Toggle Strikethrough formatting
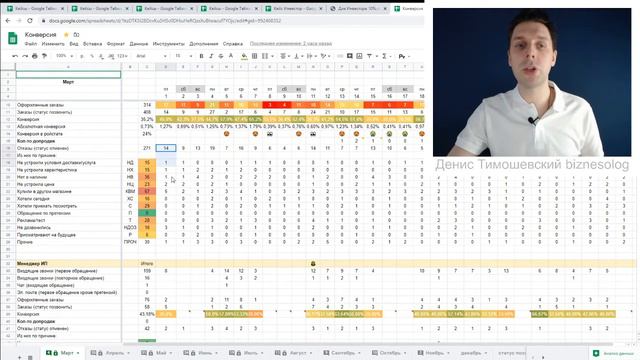This screenshot has width=640, height=360. point(221,56)
